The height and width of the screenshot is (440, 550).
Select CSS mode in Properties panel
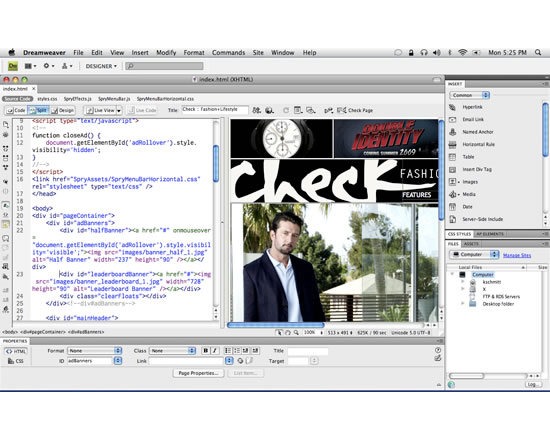[16, 361]
